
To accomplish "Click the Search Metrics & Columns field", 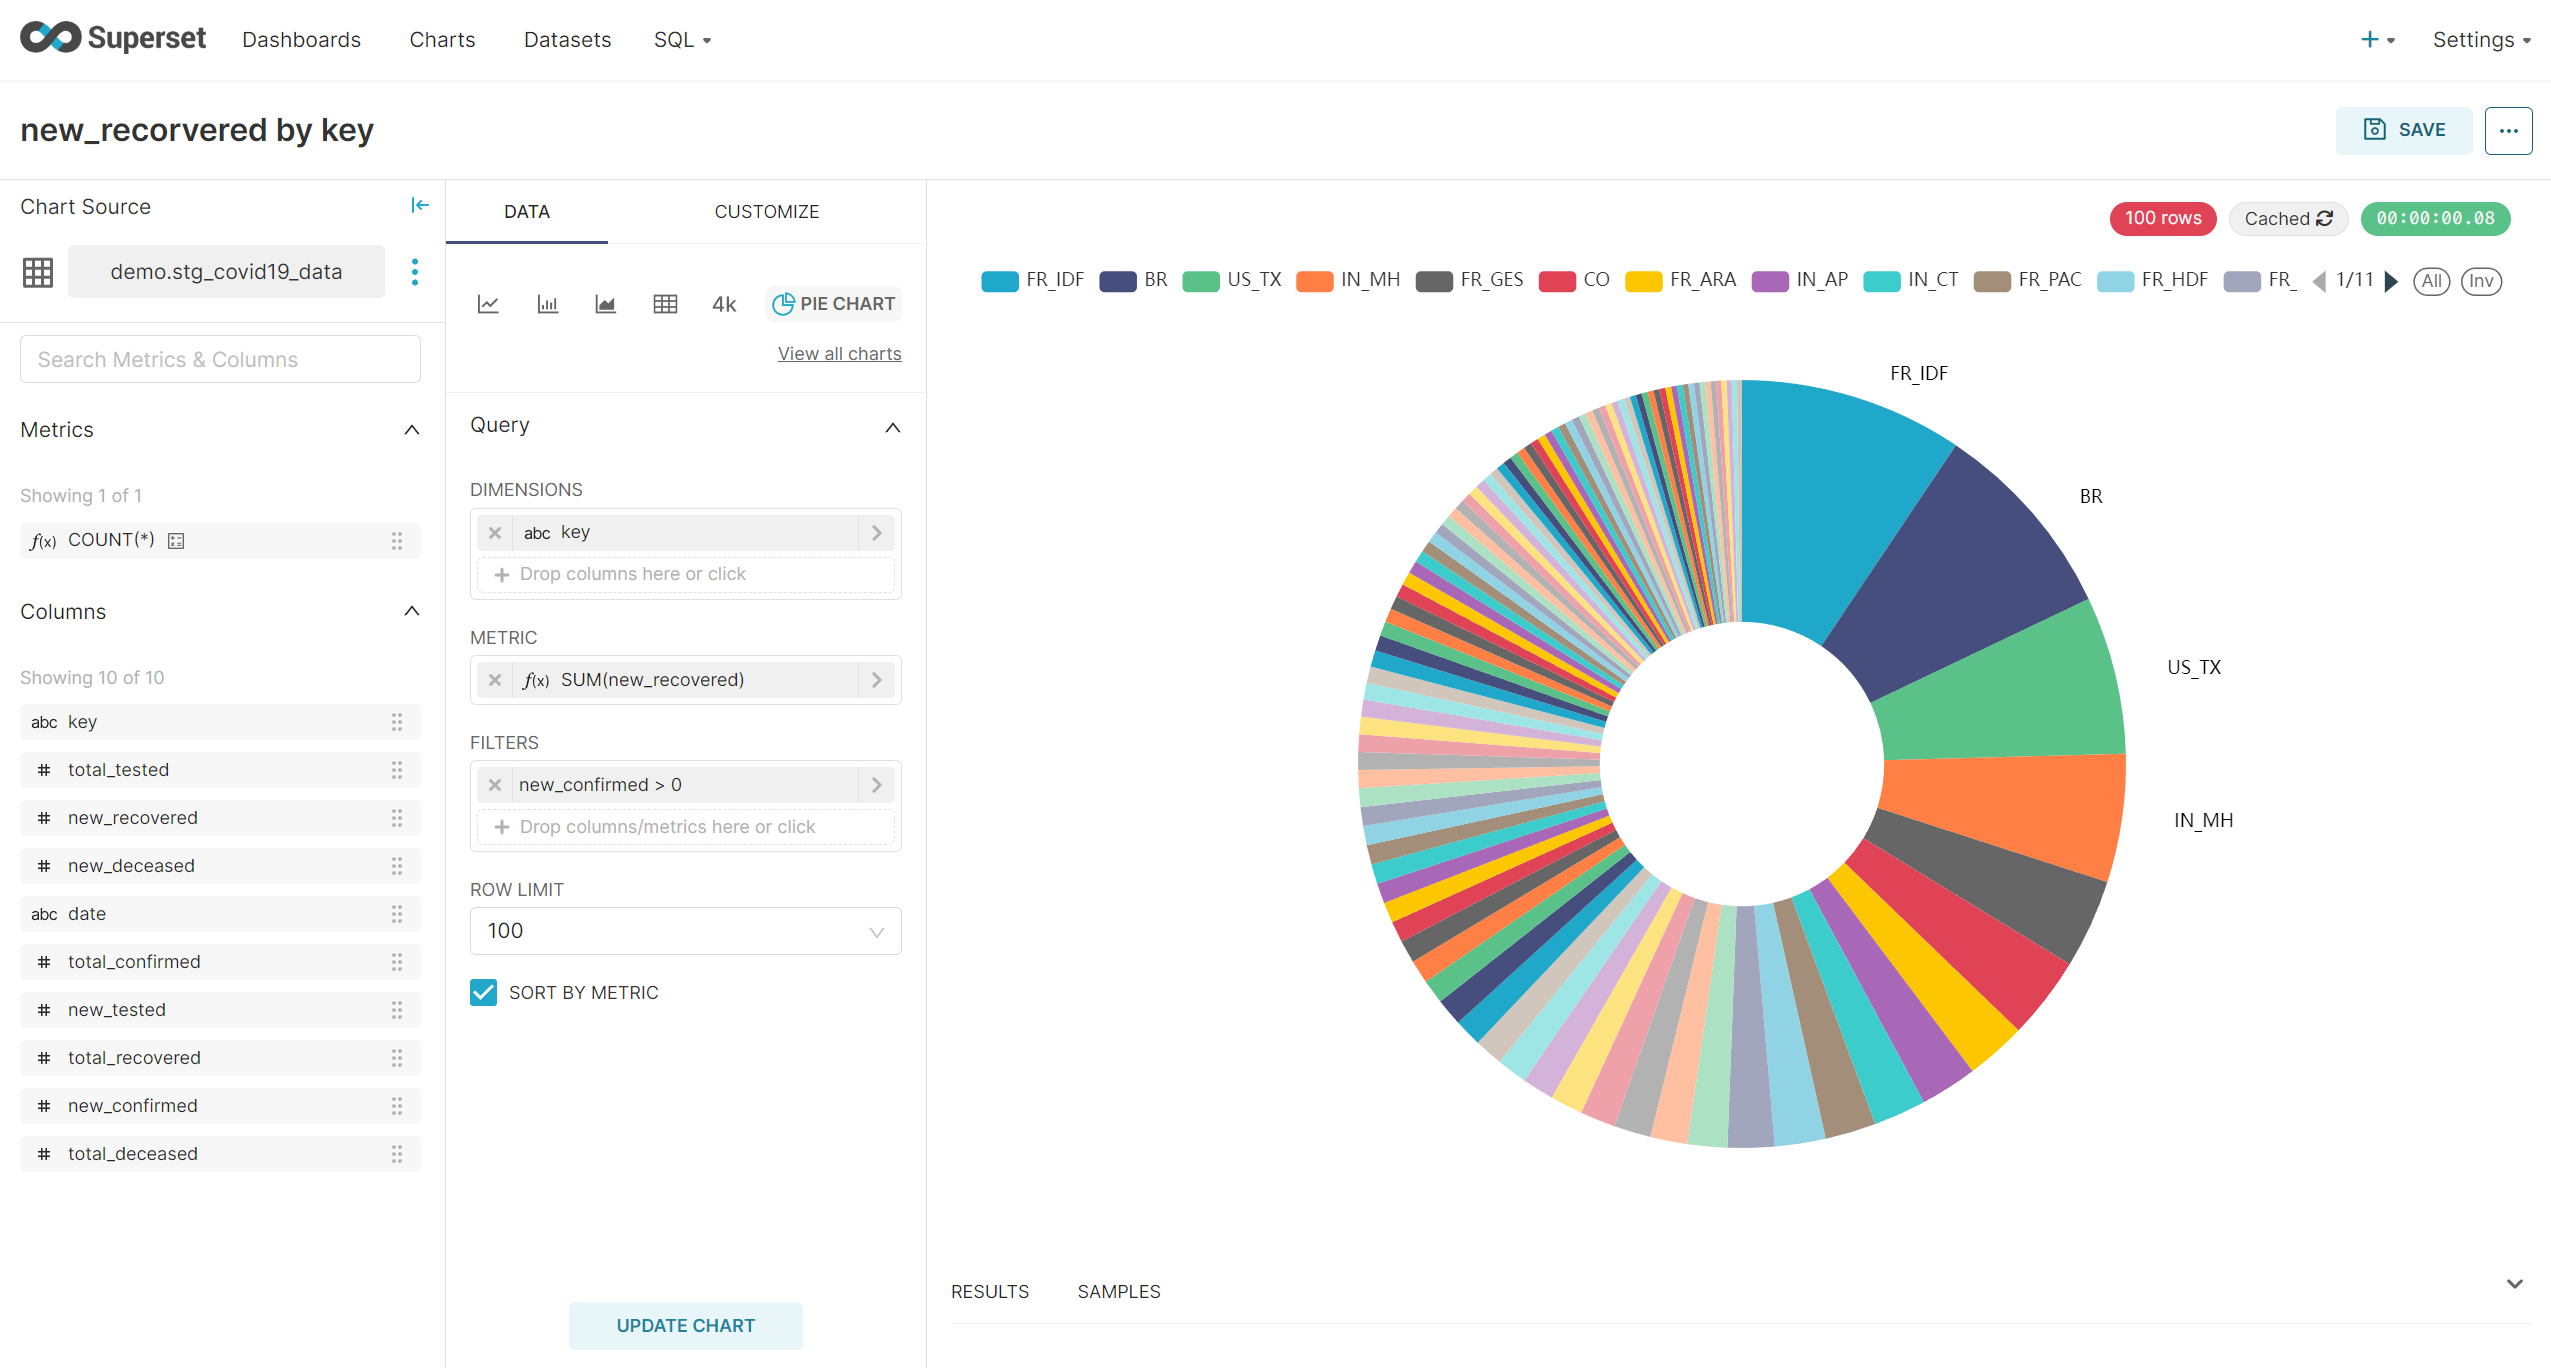I will tap(220, 359).
